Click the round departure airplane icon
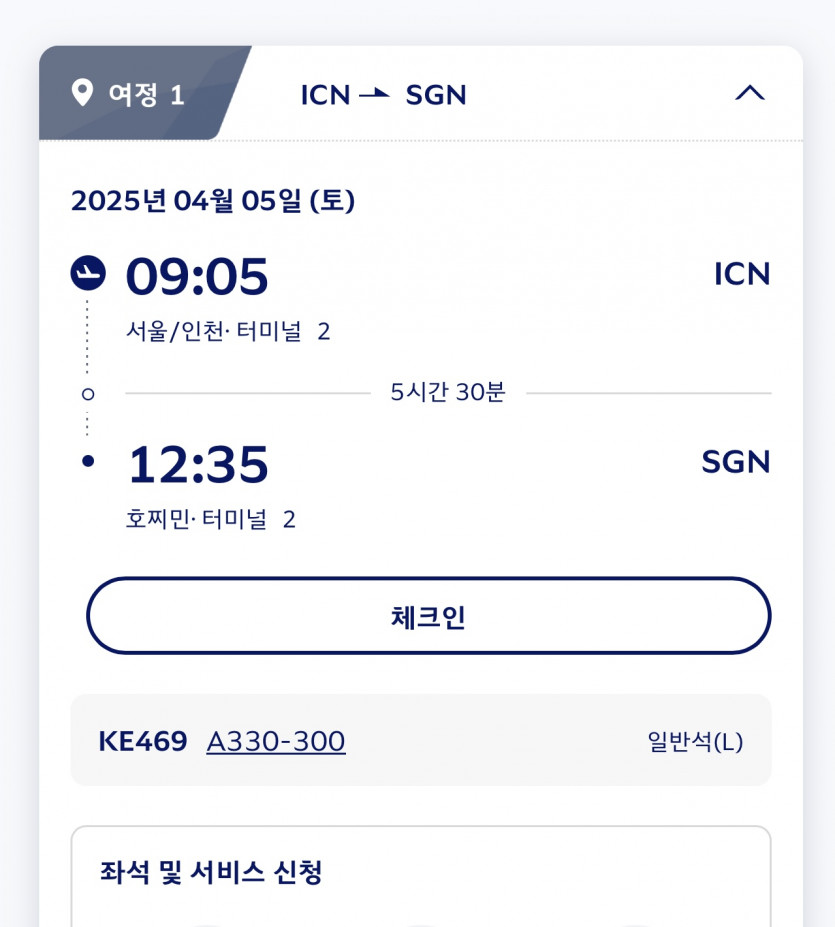835x927 pixels. pos(88,273)
